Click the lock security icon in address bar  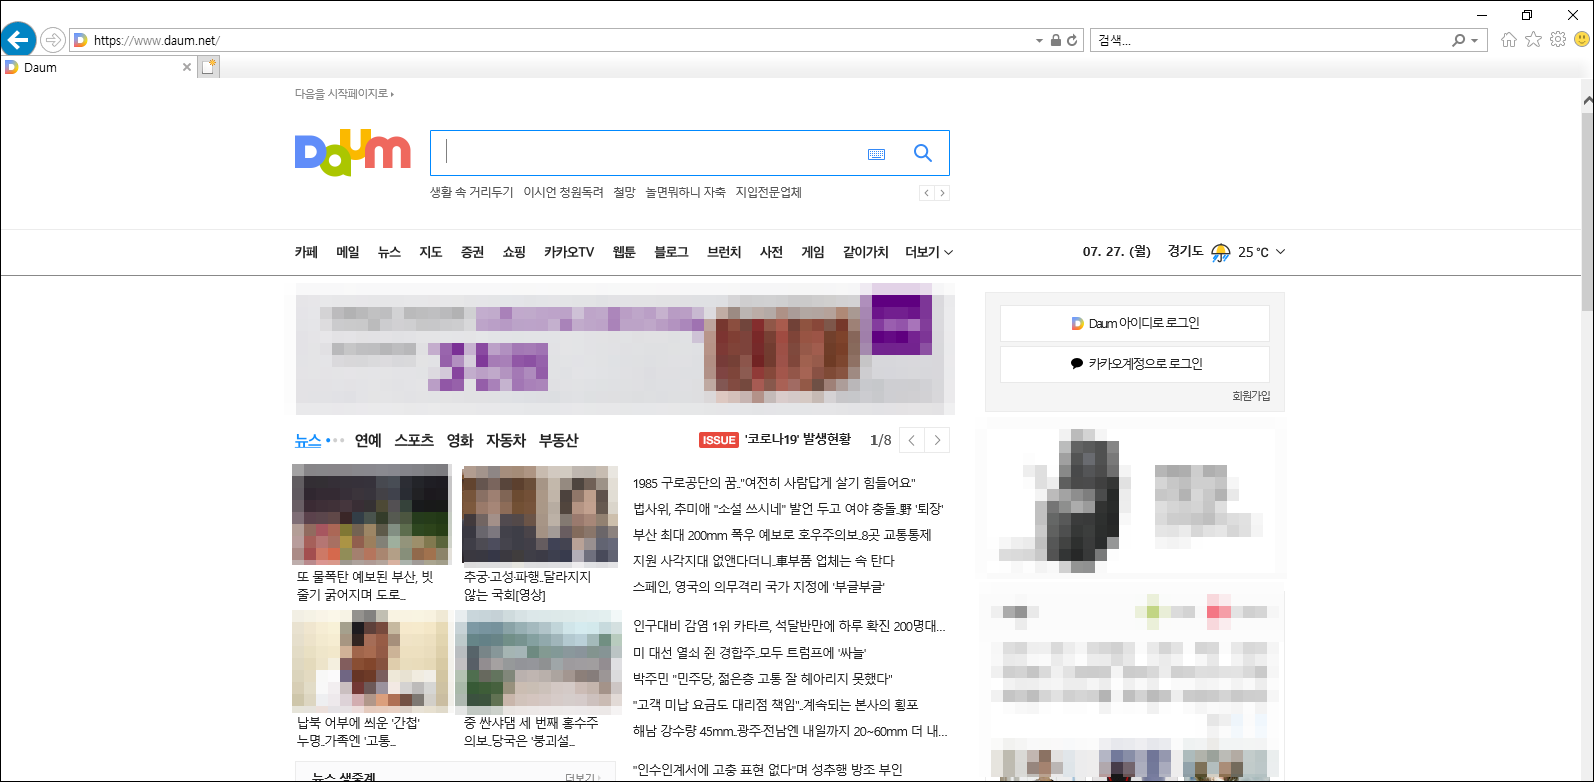(1055, 40)
